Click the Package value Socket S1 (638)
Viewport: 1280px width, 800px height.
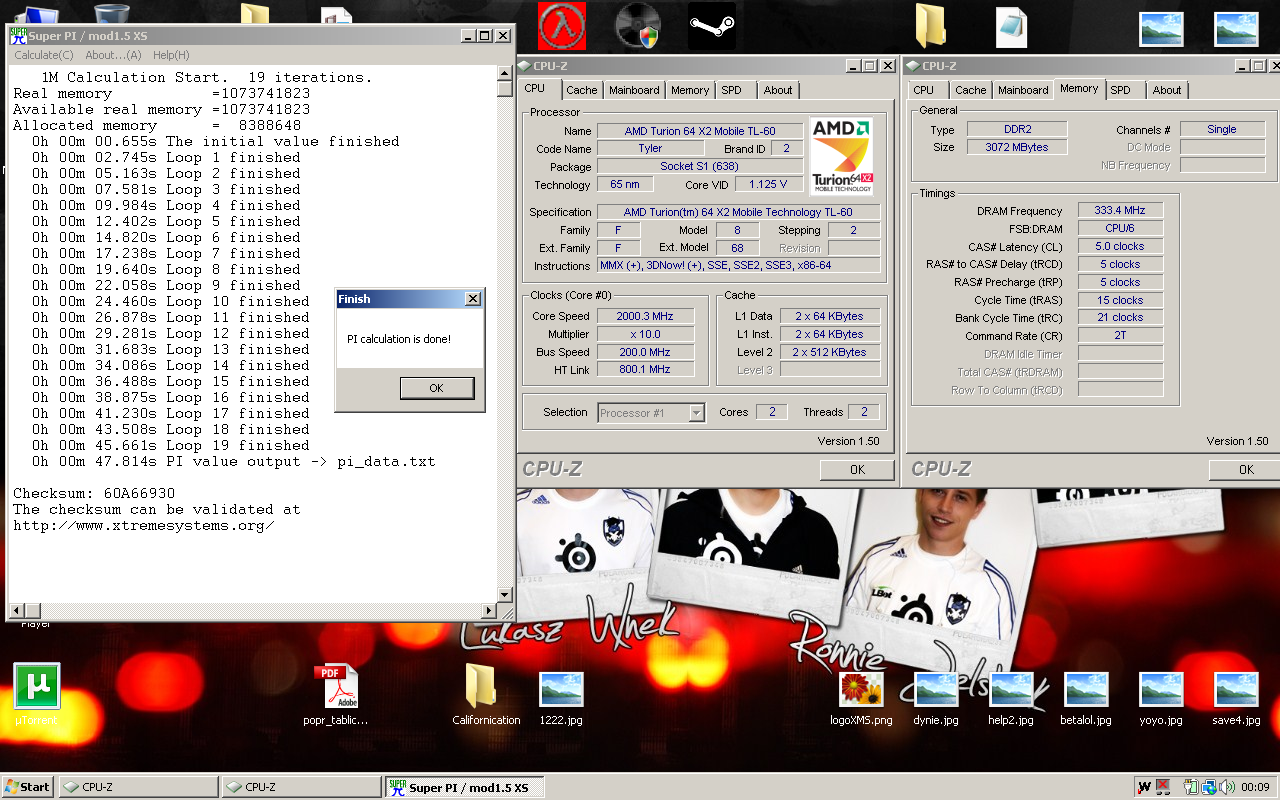[700, 167]
